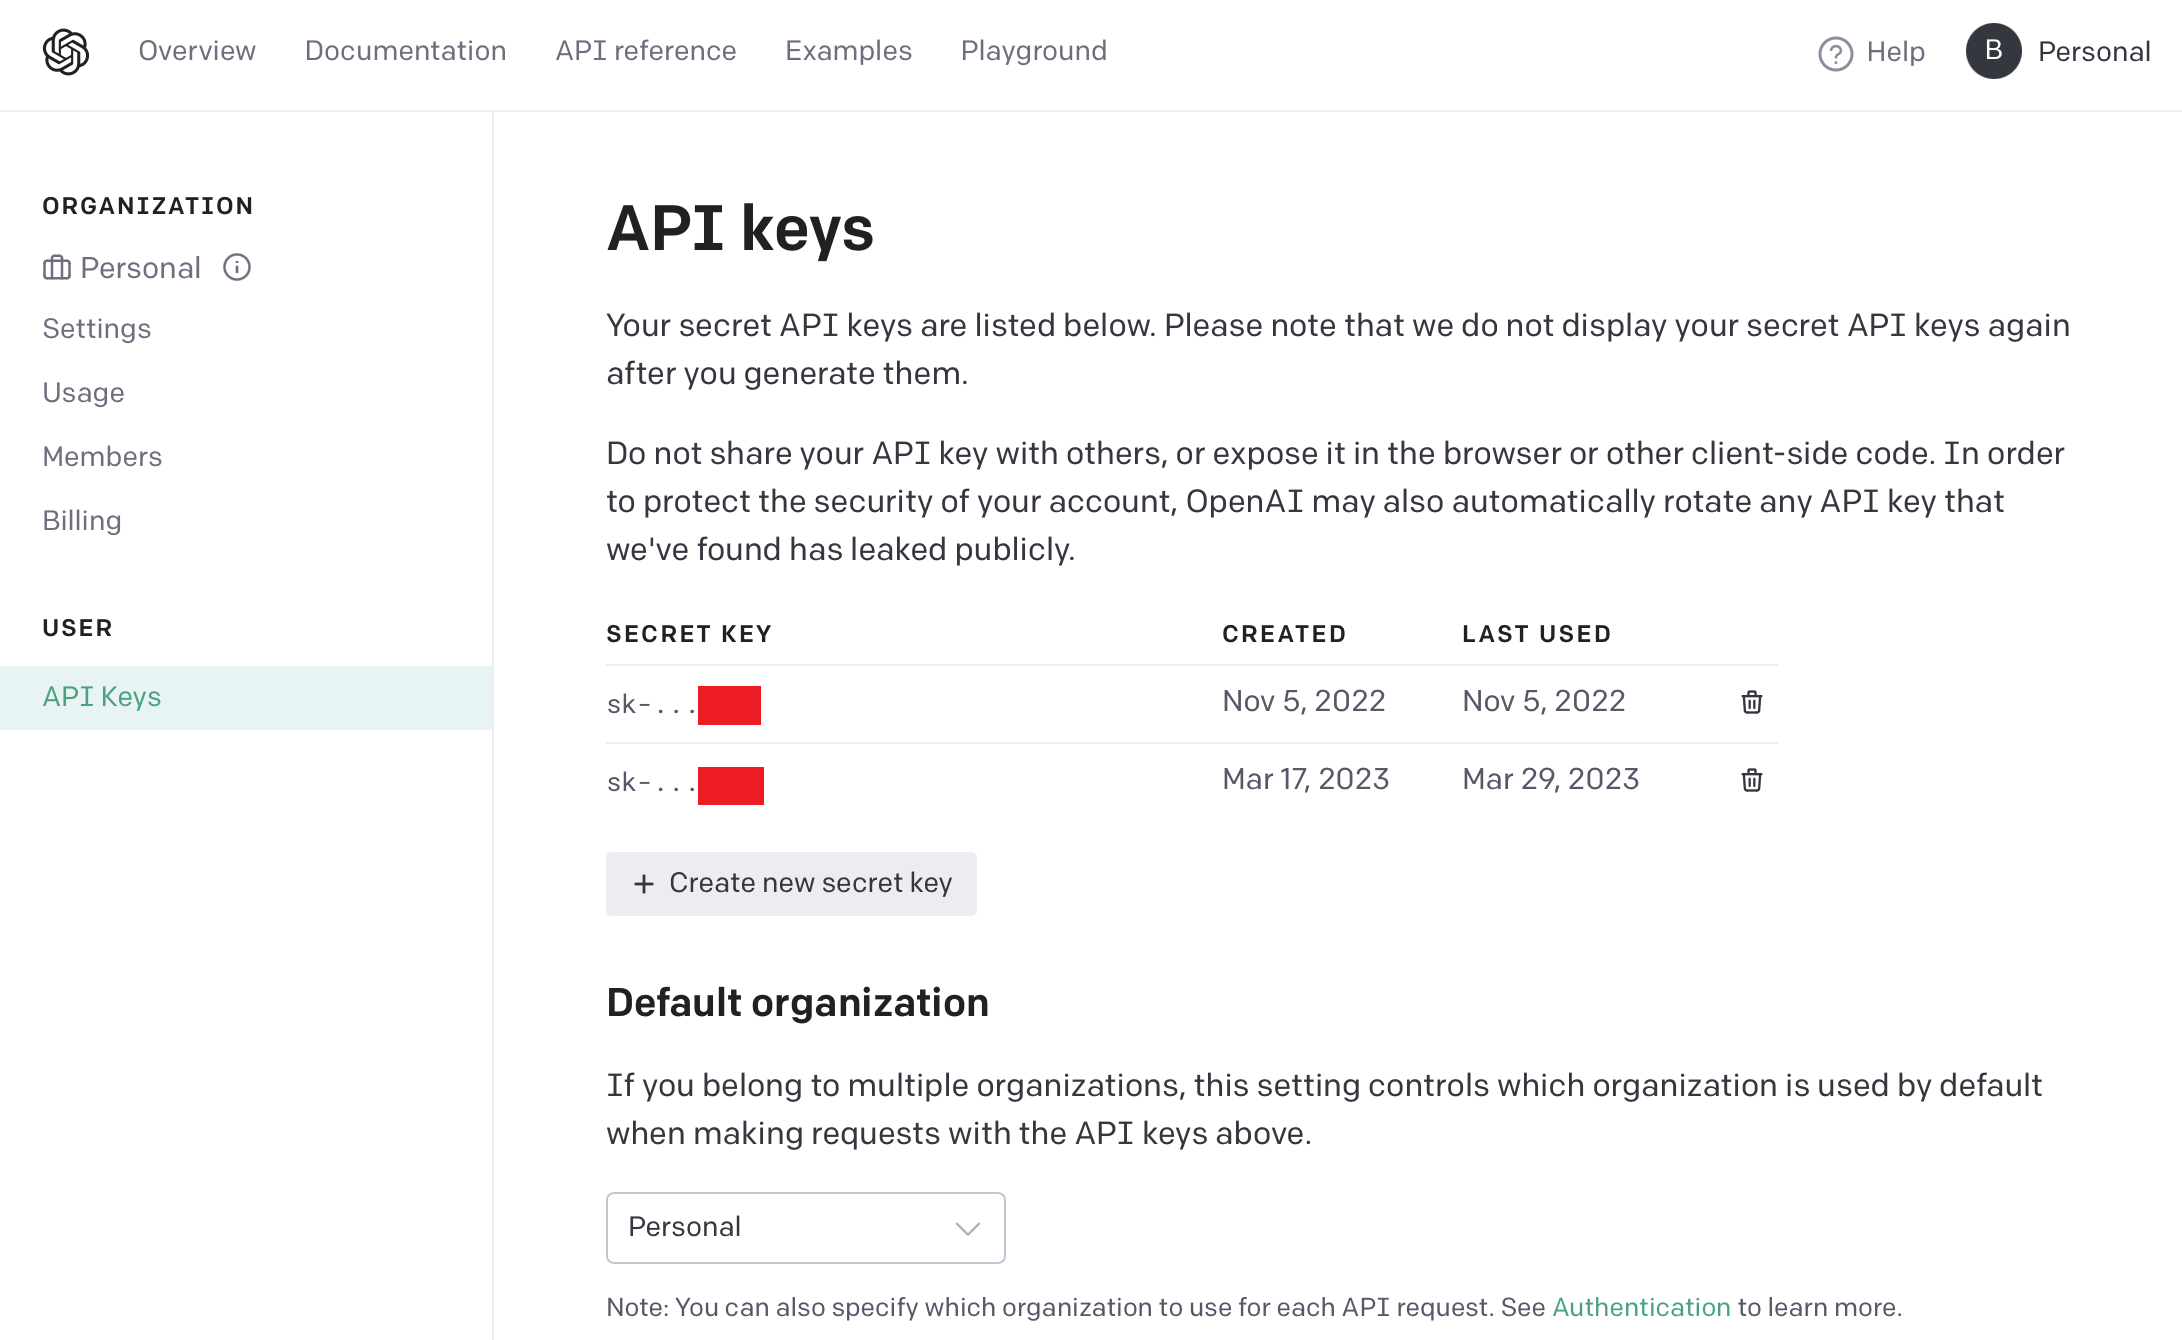Delete the Mar 17, 2023 secret key
2182x1340 pixels.
(x=1751, y=780)
